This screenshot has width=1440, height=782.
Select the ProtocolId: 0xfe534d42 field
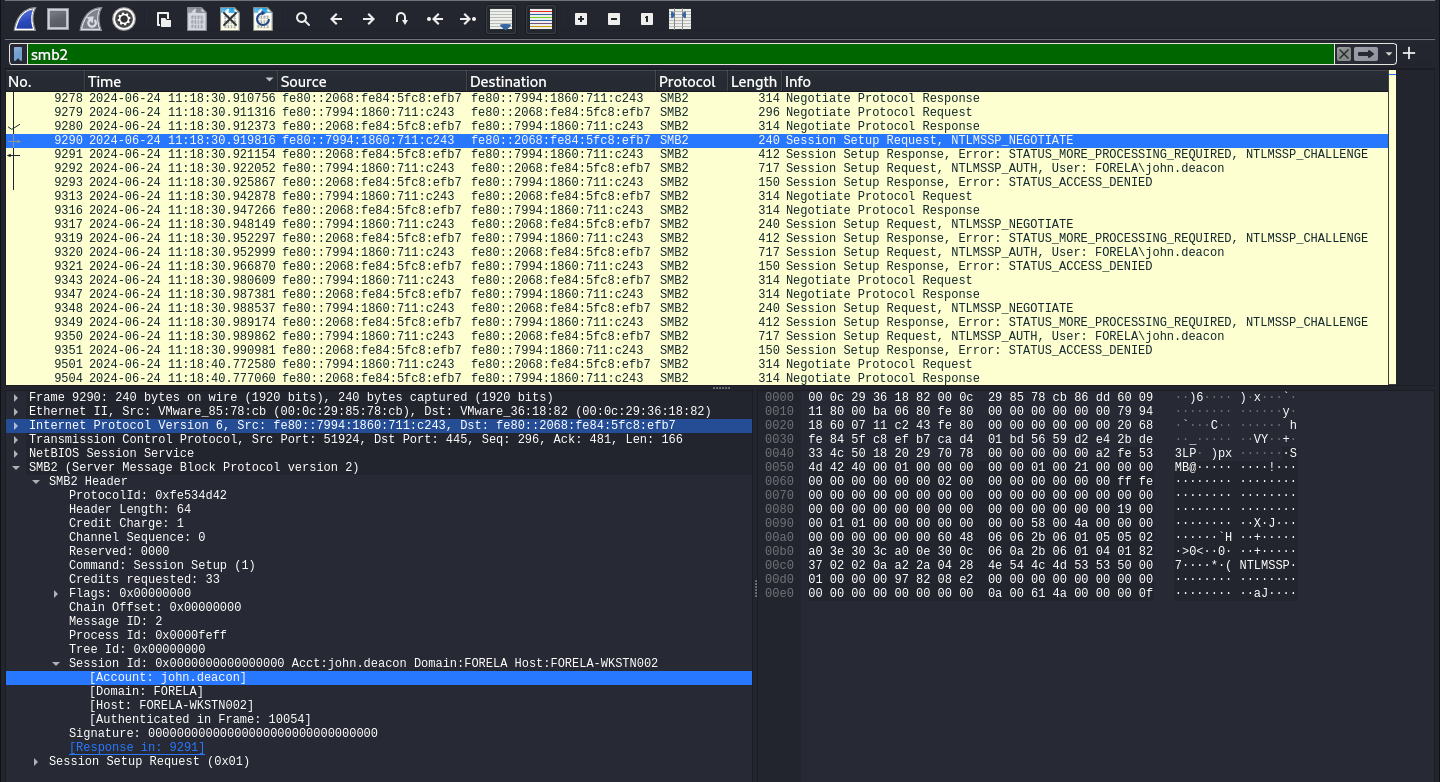coord(148,496)
